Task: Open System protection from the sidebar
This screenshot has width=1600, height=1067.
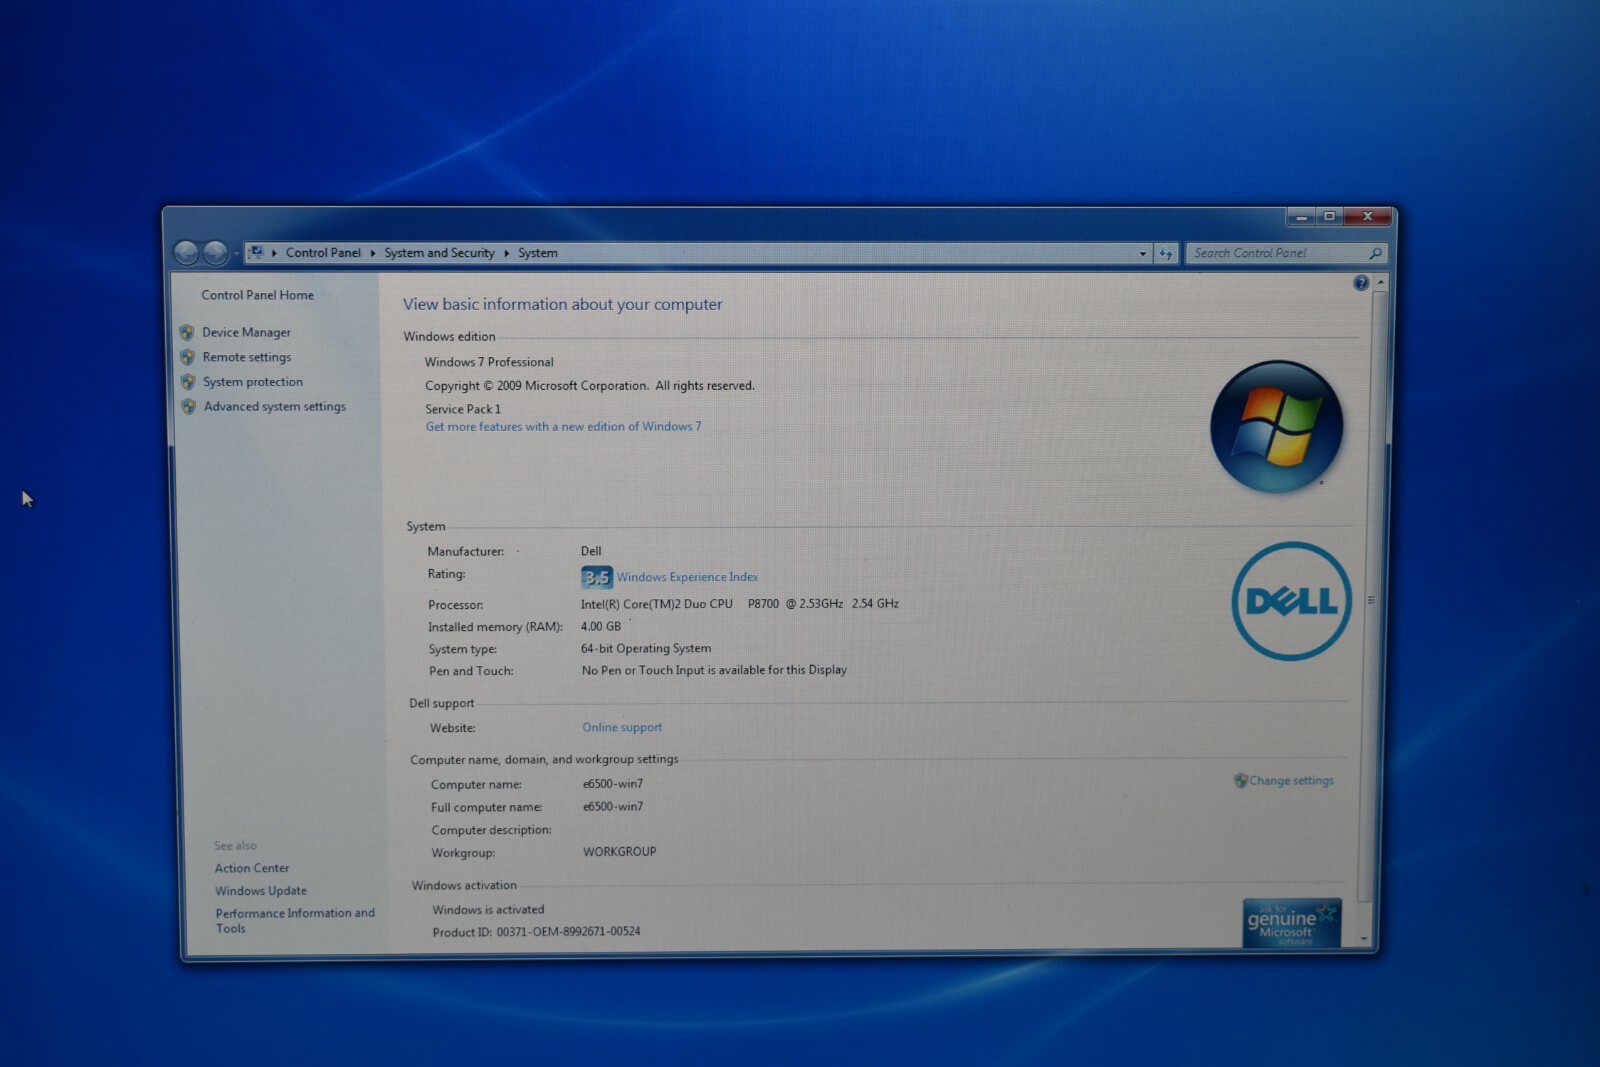Action: [253, 382]
